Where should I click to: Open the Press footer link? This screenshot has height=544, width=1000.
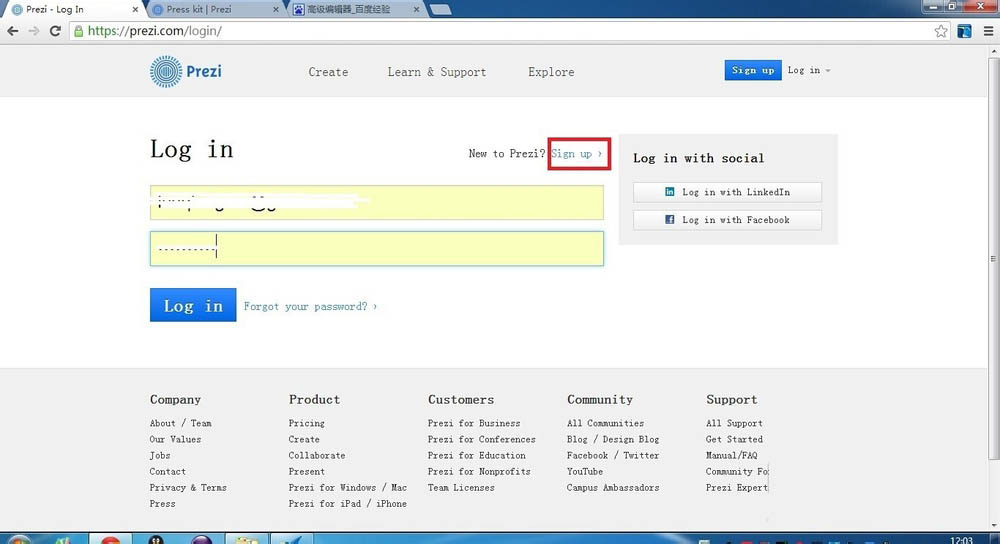click(162, 503)
